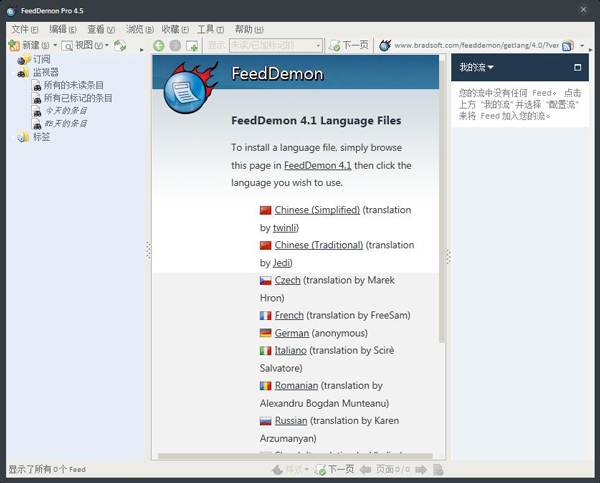Click the Russian flag icon

tap(266, 421)
